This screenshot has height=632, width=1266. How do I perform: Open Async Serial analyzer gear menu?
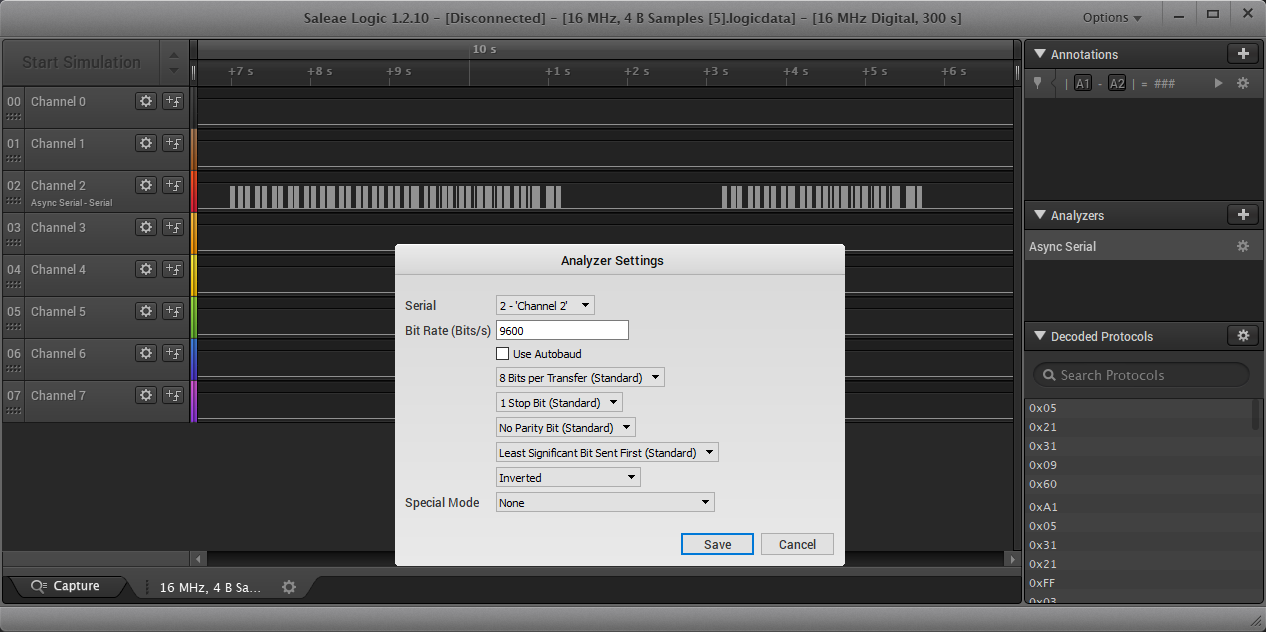tap(1243, 246)
